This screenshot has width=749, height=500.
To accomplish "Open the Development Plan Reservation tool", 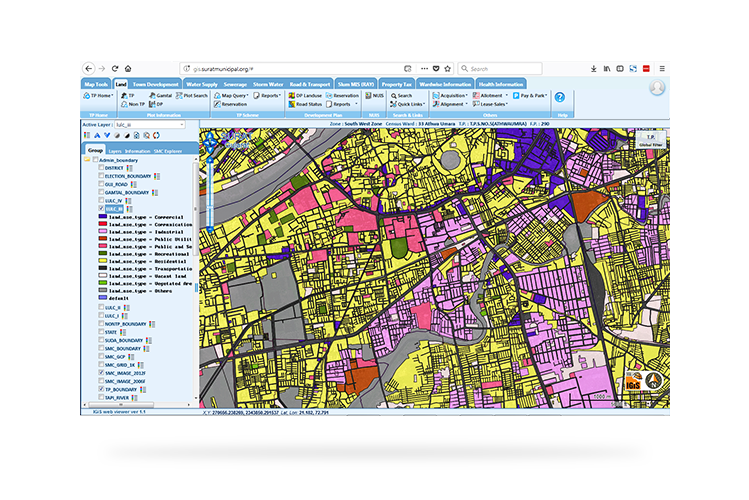I will point(342,96).
